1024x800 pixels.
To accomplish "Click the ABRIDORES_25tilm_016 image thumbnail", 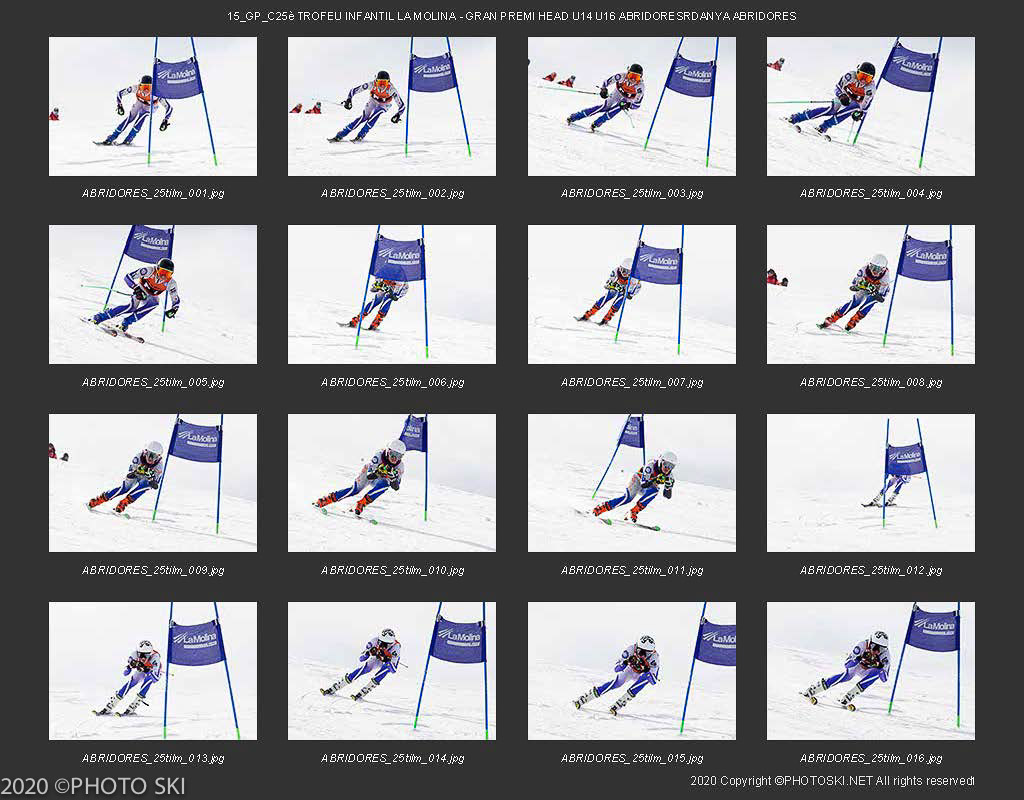I will point(870,670).
